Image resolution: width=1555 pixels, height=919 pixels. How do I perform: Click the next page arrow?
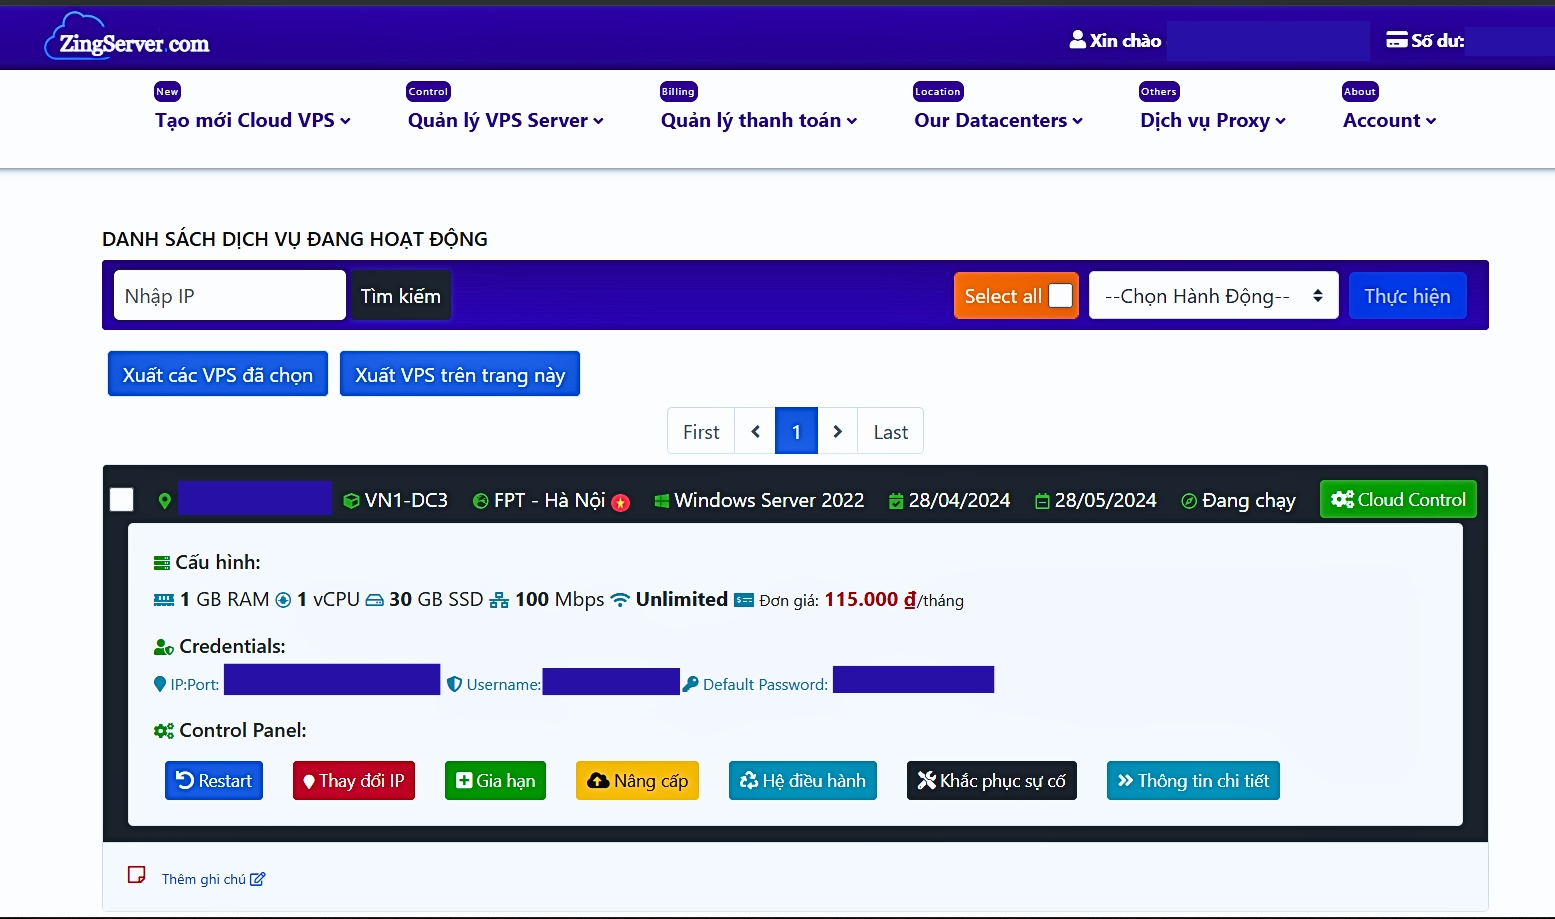click(x=837, y=431)
